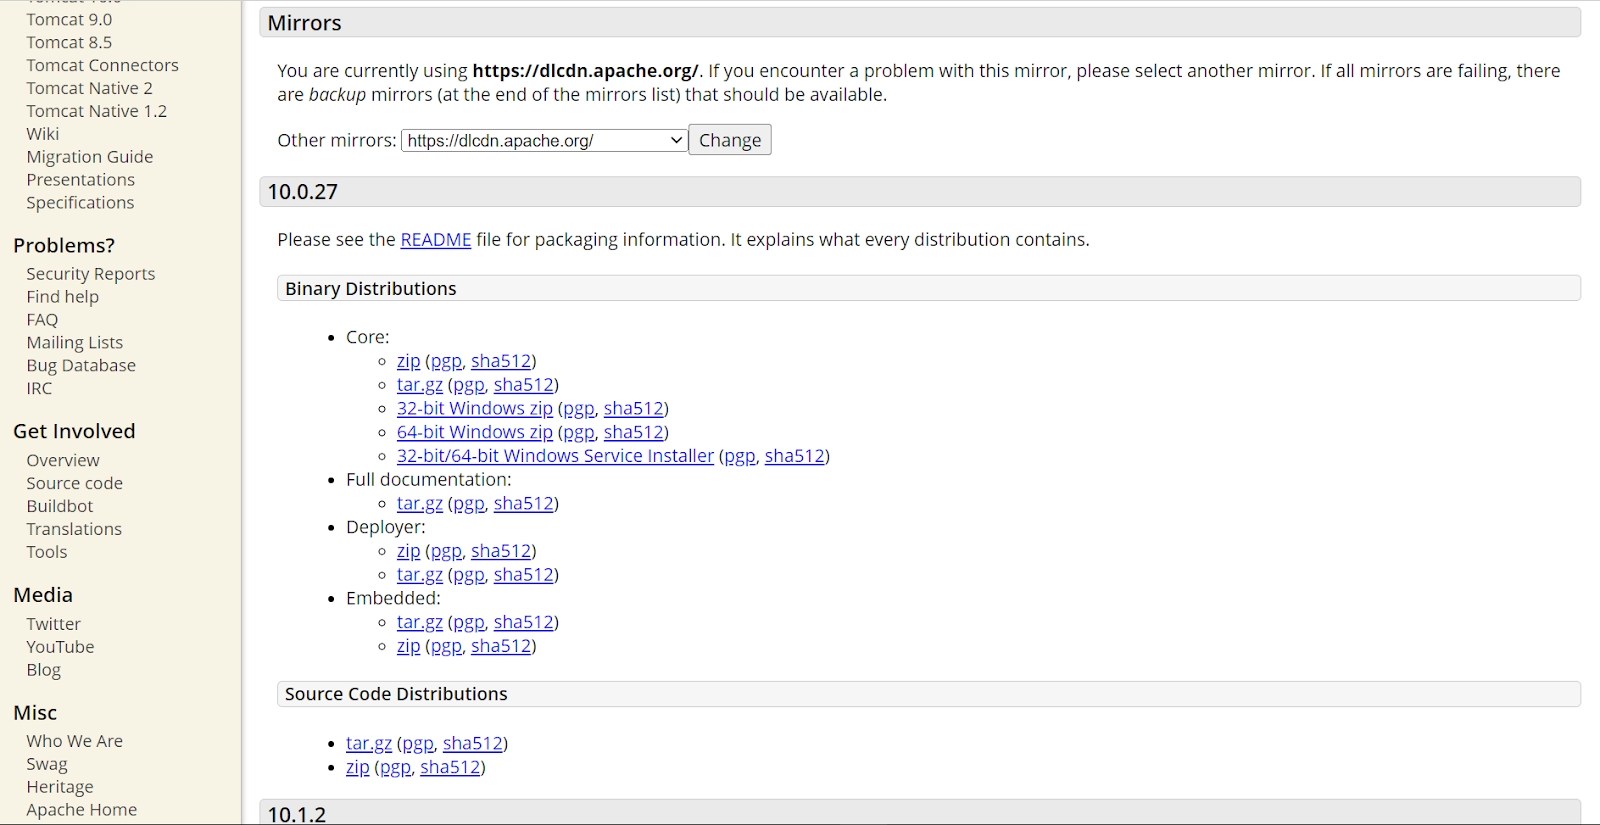
Task: Open Tomcat 8.5 in sidebar
Action: point(69,42)
